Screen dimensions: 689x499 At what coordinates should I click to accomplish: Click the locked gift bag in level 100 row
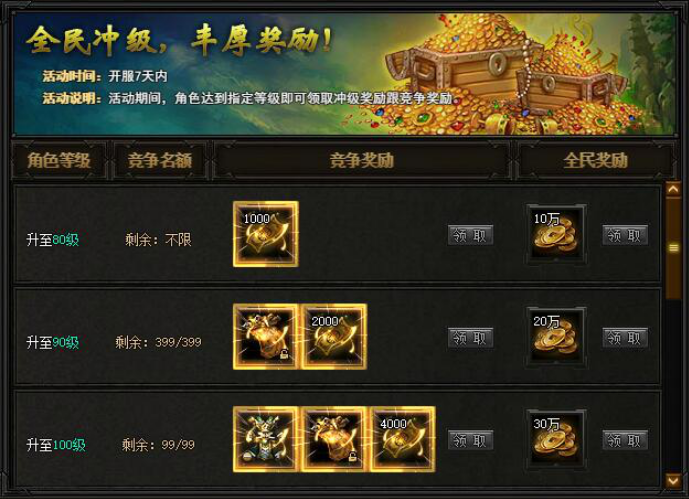334,439
